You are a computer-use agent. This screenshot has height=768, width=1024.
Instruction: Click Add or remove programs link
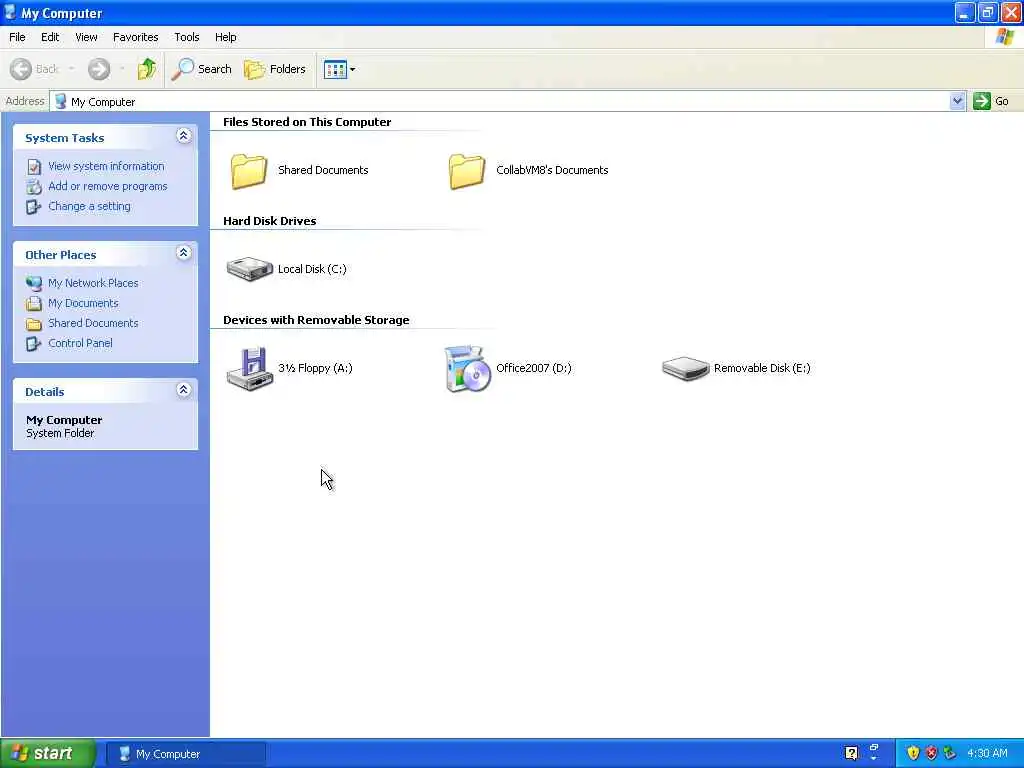(108, 186)
